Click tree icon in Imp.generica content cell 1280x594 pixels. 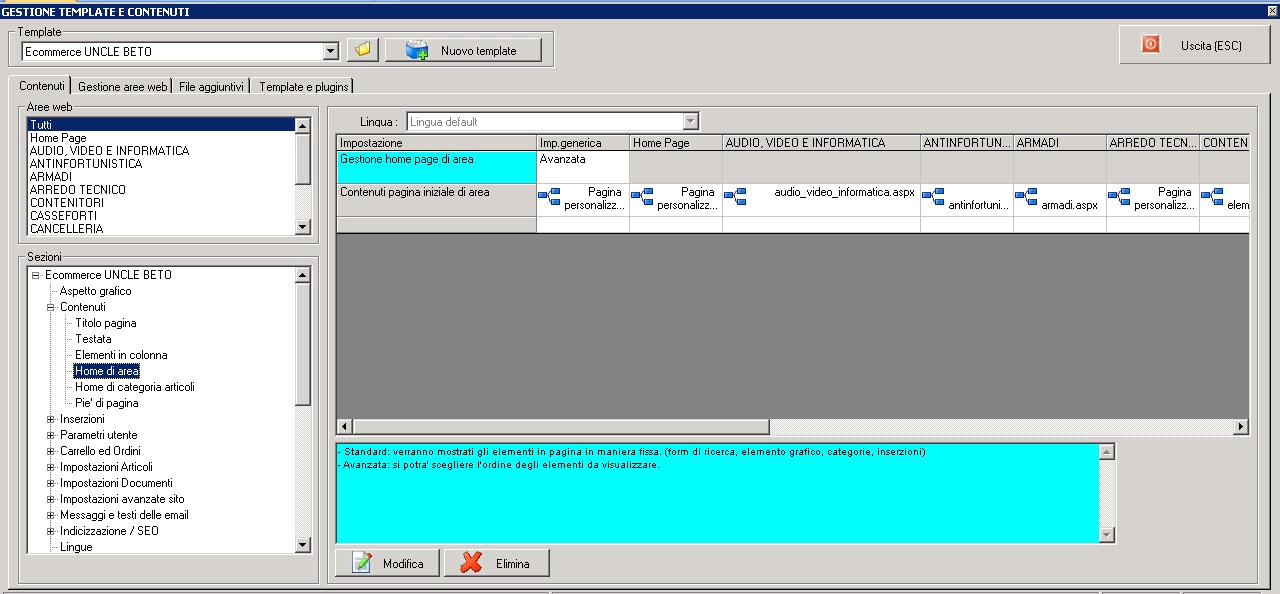[549, 195]
